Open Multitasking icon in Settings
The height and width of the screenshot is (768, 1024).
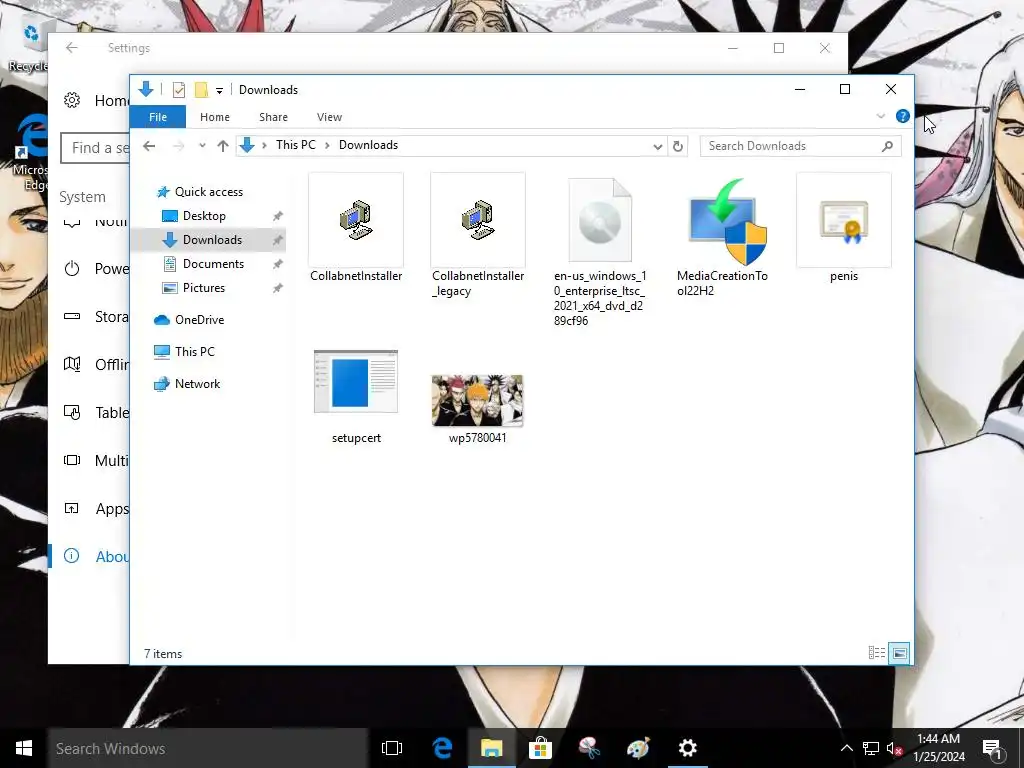72,460
